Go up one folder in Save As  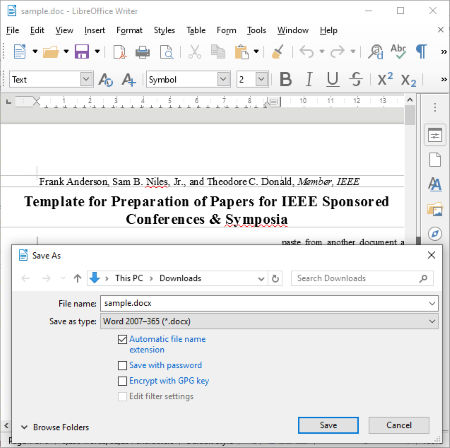pyautogui.click(x=77, y=278)
